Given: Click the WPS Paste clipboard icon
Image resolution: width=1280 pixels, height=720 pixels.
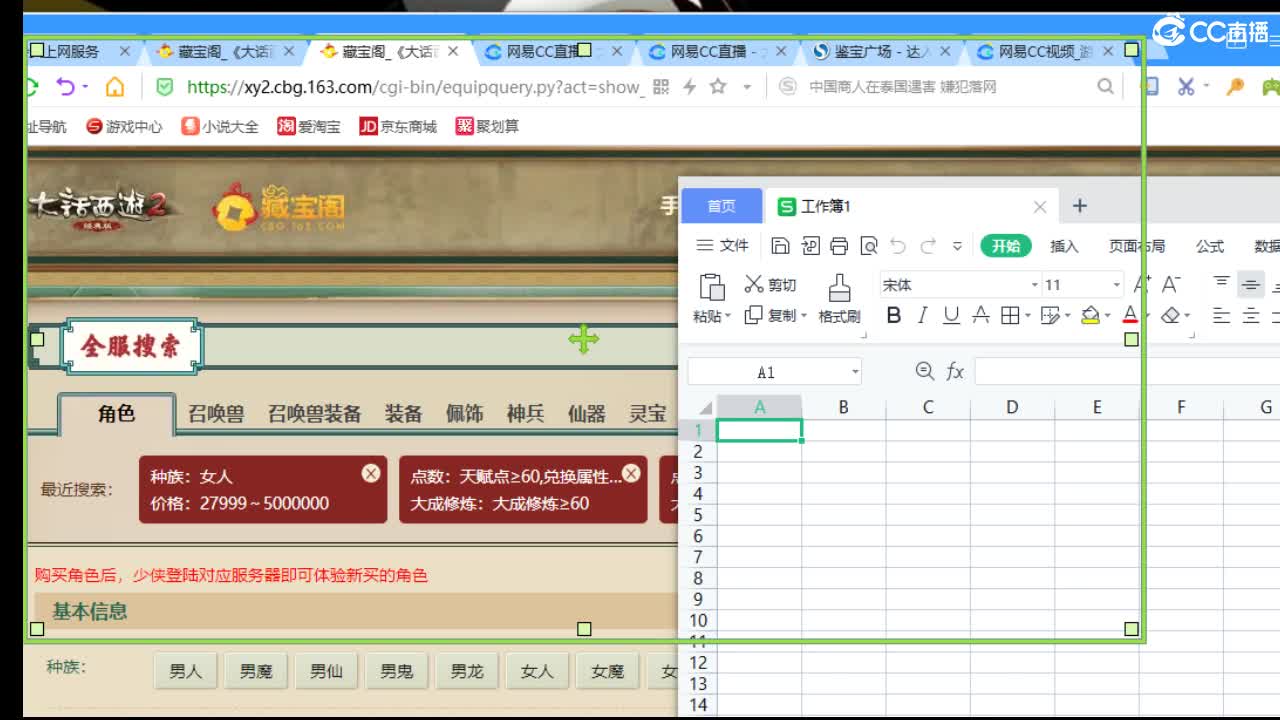Looking at the screenshot, I should tap(711, 286).
